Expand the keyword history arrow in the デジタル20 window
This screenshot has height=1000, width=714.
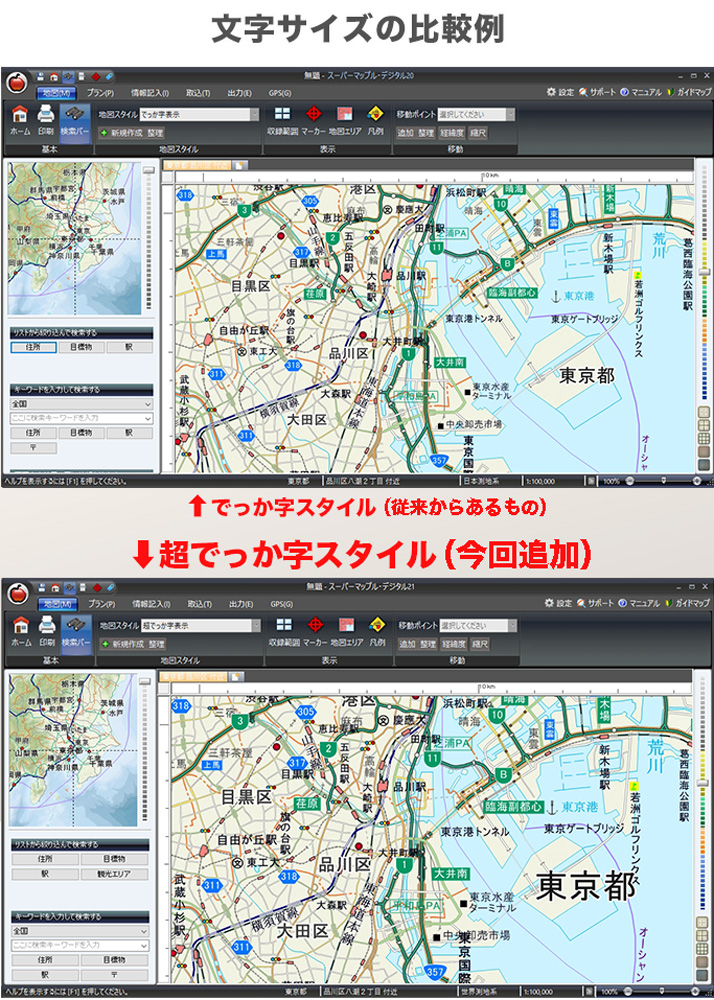click(x=148, y=418)
